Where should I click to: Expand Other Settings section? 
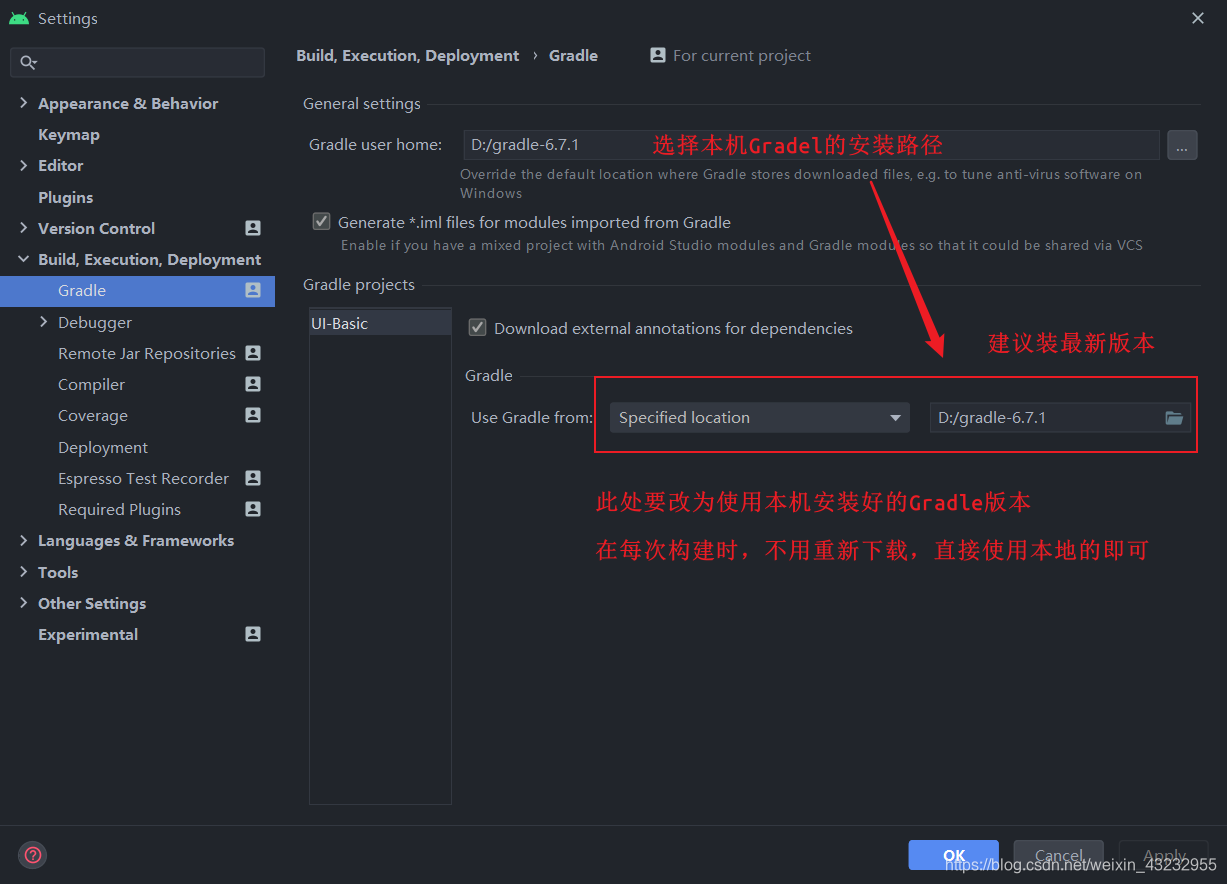click(x=24, y=603)
